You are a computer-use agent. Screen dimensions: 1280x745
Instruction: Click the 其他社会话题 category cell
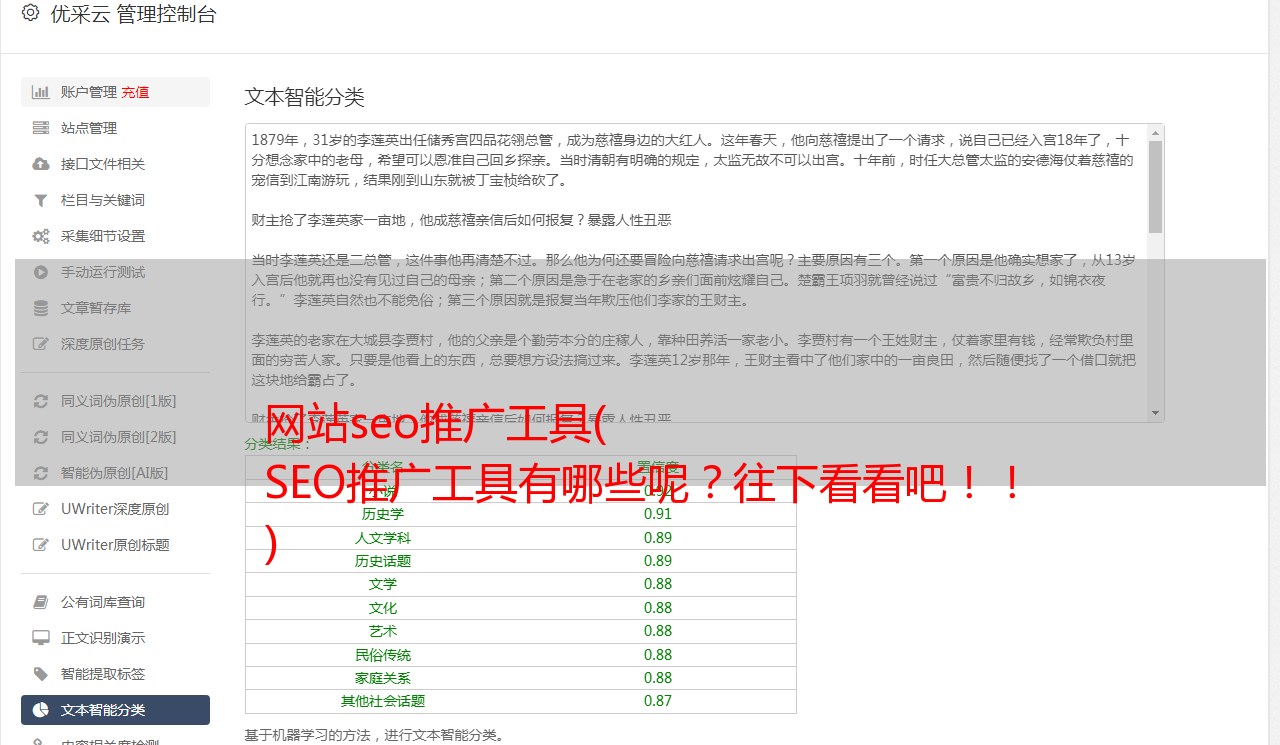pyautogui.click(x=383, y=701)
